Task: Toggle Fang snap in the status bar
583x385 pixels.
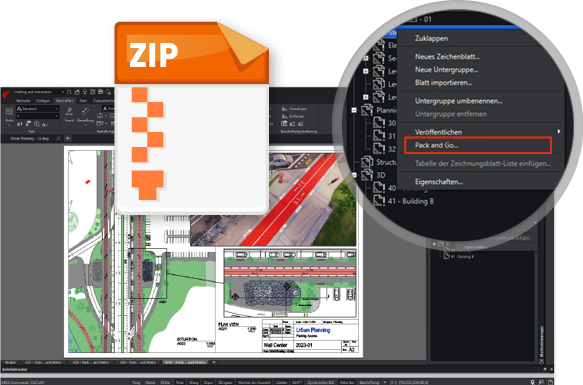Action: tap(136, 382)
